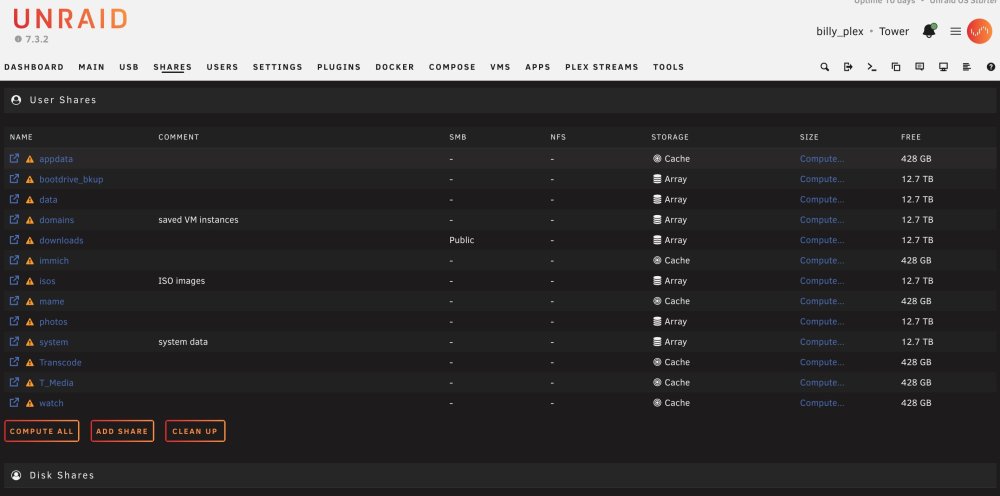Click the Add Share button
Viewport: 1000px width, 496px height.
[122, 431]
